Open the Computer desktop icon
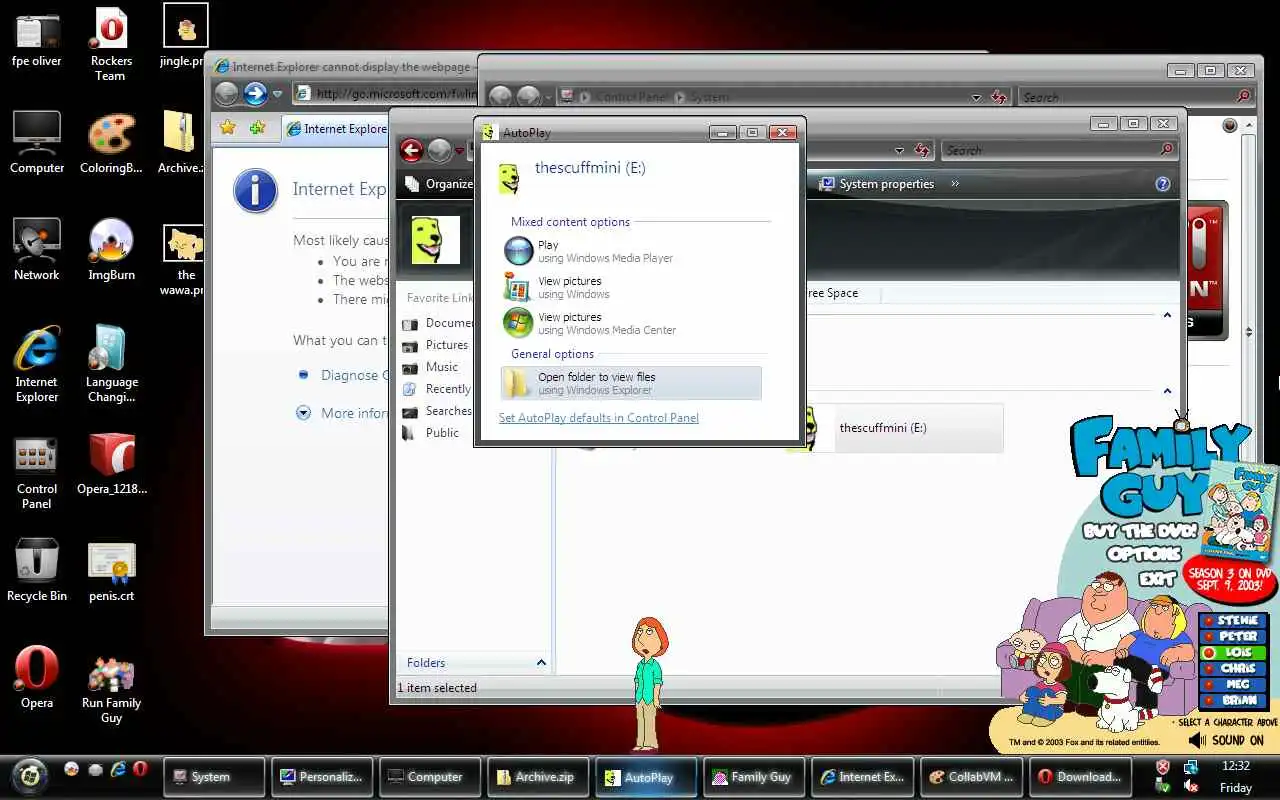1280x800 pixels. [37, 143]
